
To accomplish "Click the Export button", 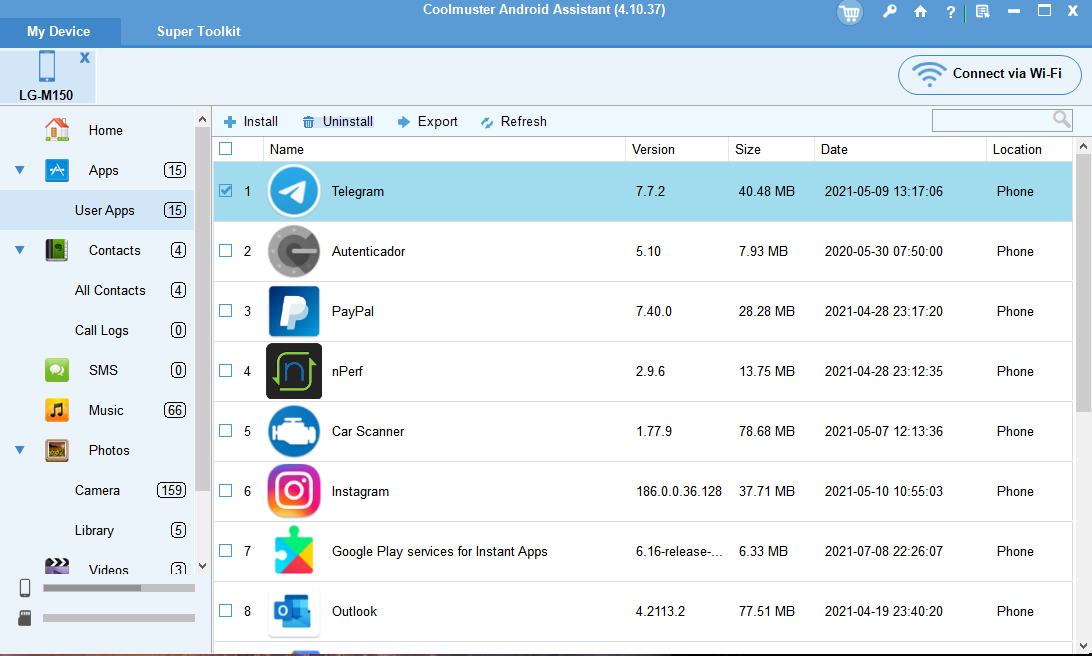I will [428, 121].
